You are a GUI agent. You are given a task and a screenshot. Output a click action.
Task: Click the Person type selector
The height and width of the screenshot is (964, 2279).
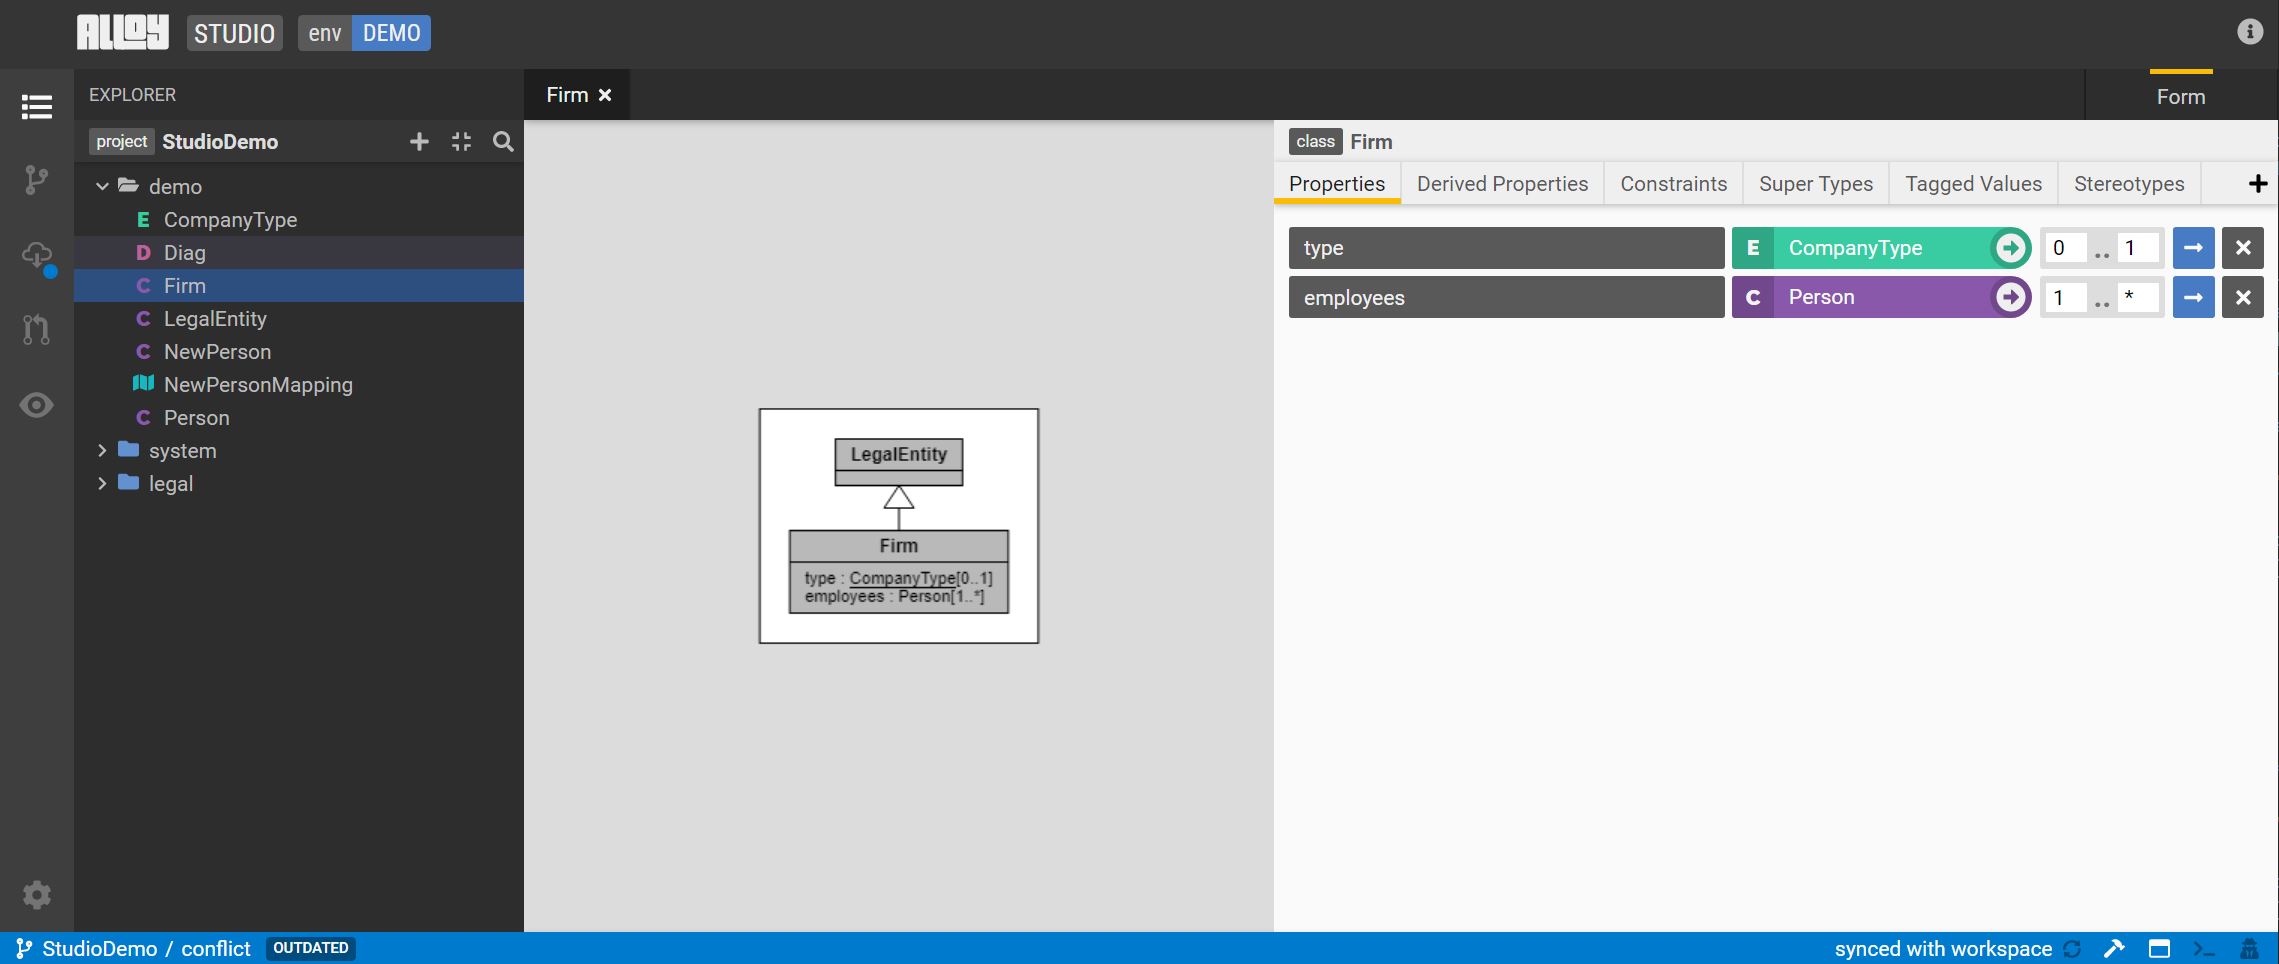click(1881, 297)
